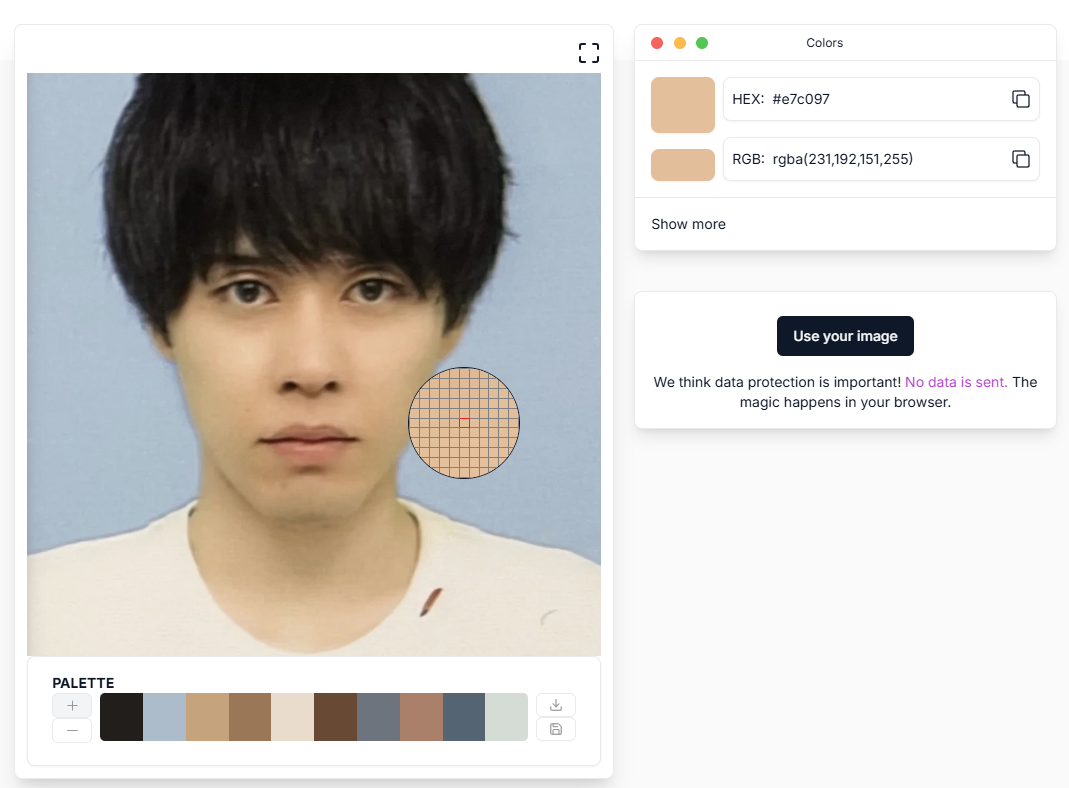Select the dark blue-gray palette swatch
The width and height of the screenshot is (1069, 788).
pos(464,717)
